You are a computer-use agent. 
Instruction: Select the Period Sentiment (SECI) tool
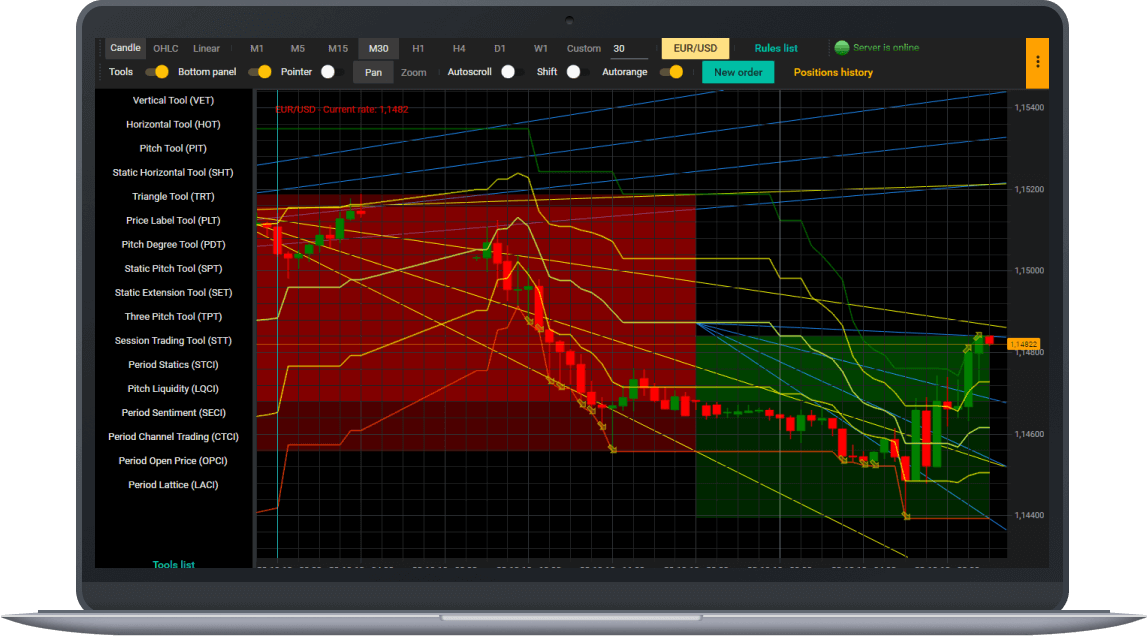[x=172, y=412]
